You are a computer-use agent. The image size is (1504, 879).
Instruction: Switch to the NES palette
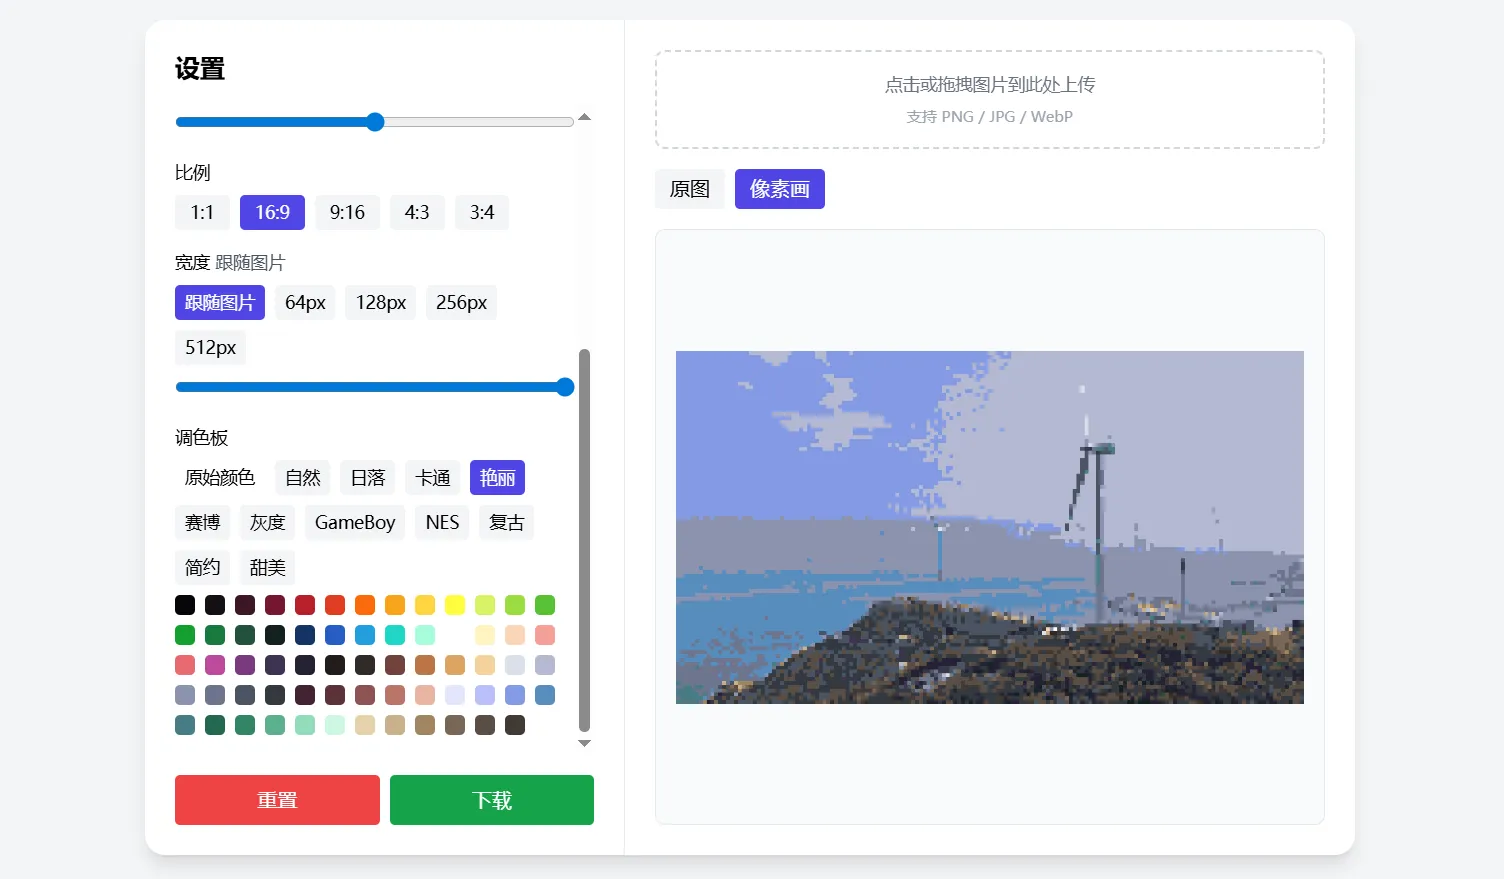point(441,522)
